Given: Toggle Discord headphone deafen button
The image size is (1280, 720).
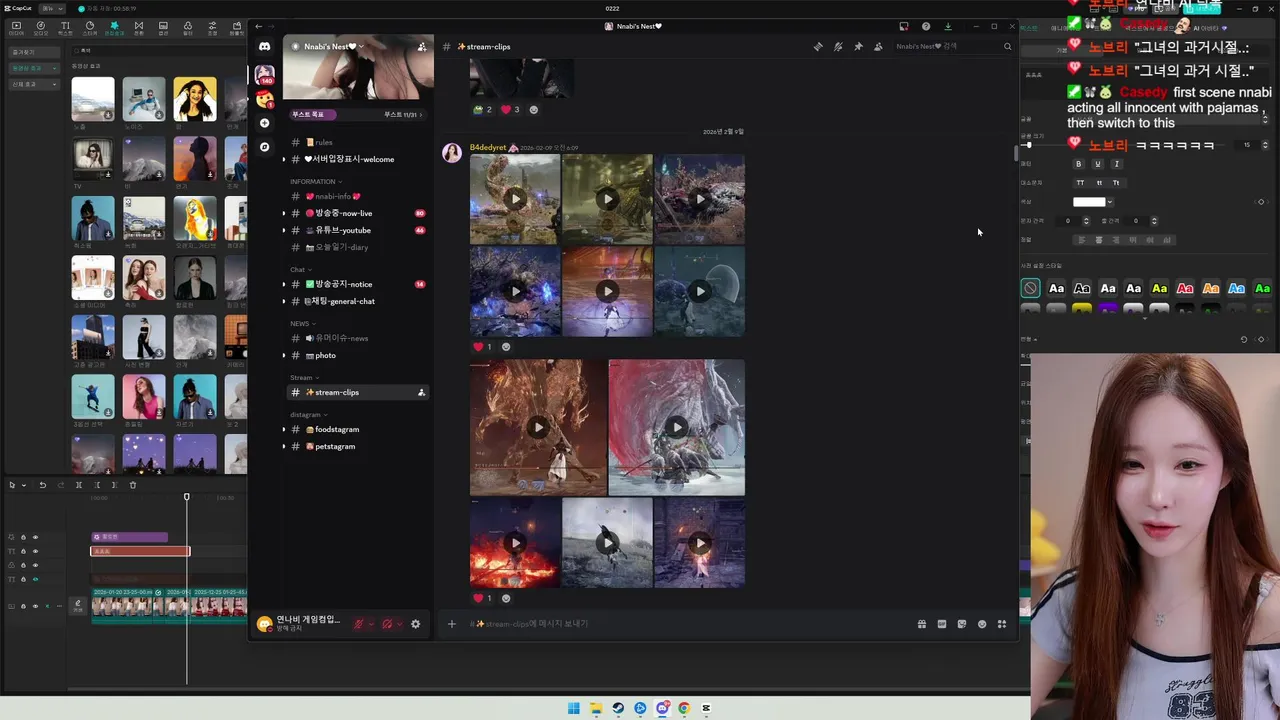Looking at the screenshot, I should (x=387, y=624).
